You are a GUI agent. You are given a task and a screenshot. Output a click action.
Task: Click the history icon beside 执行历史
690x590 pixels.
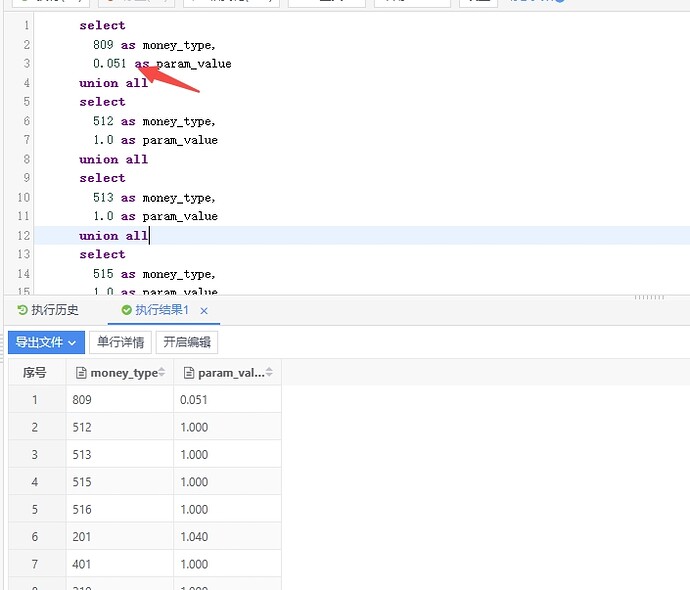pyautogui.click(x=22, y=310)
